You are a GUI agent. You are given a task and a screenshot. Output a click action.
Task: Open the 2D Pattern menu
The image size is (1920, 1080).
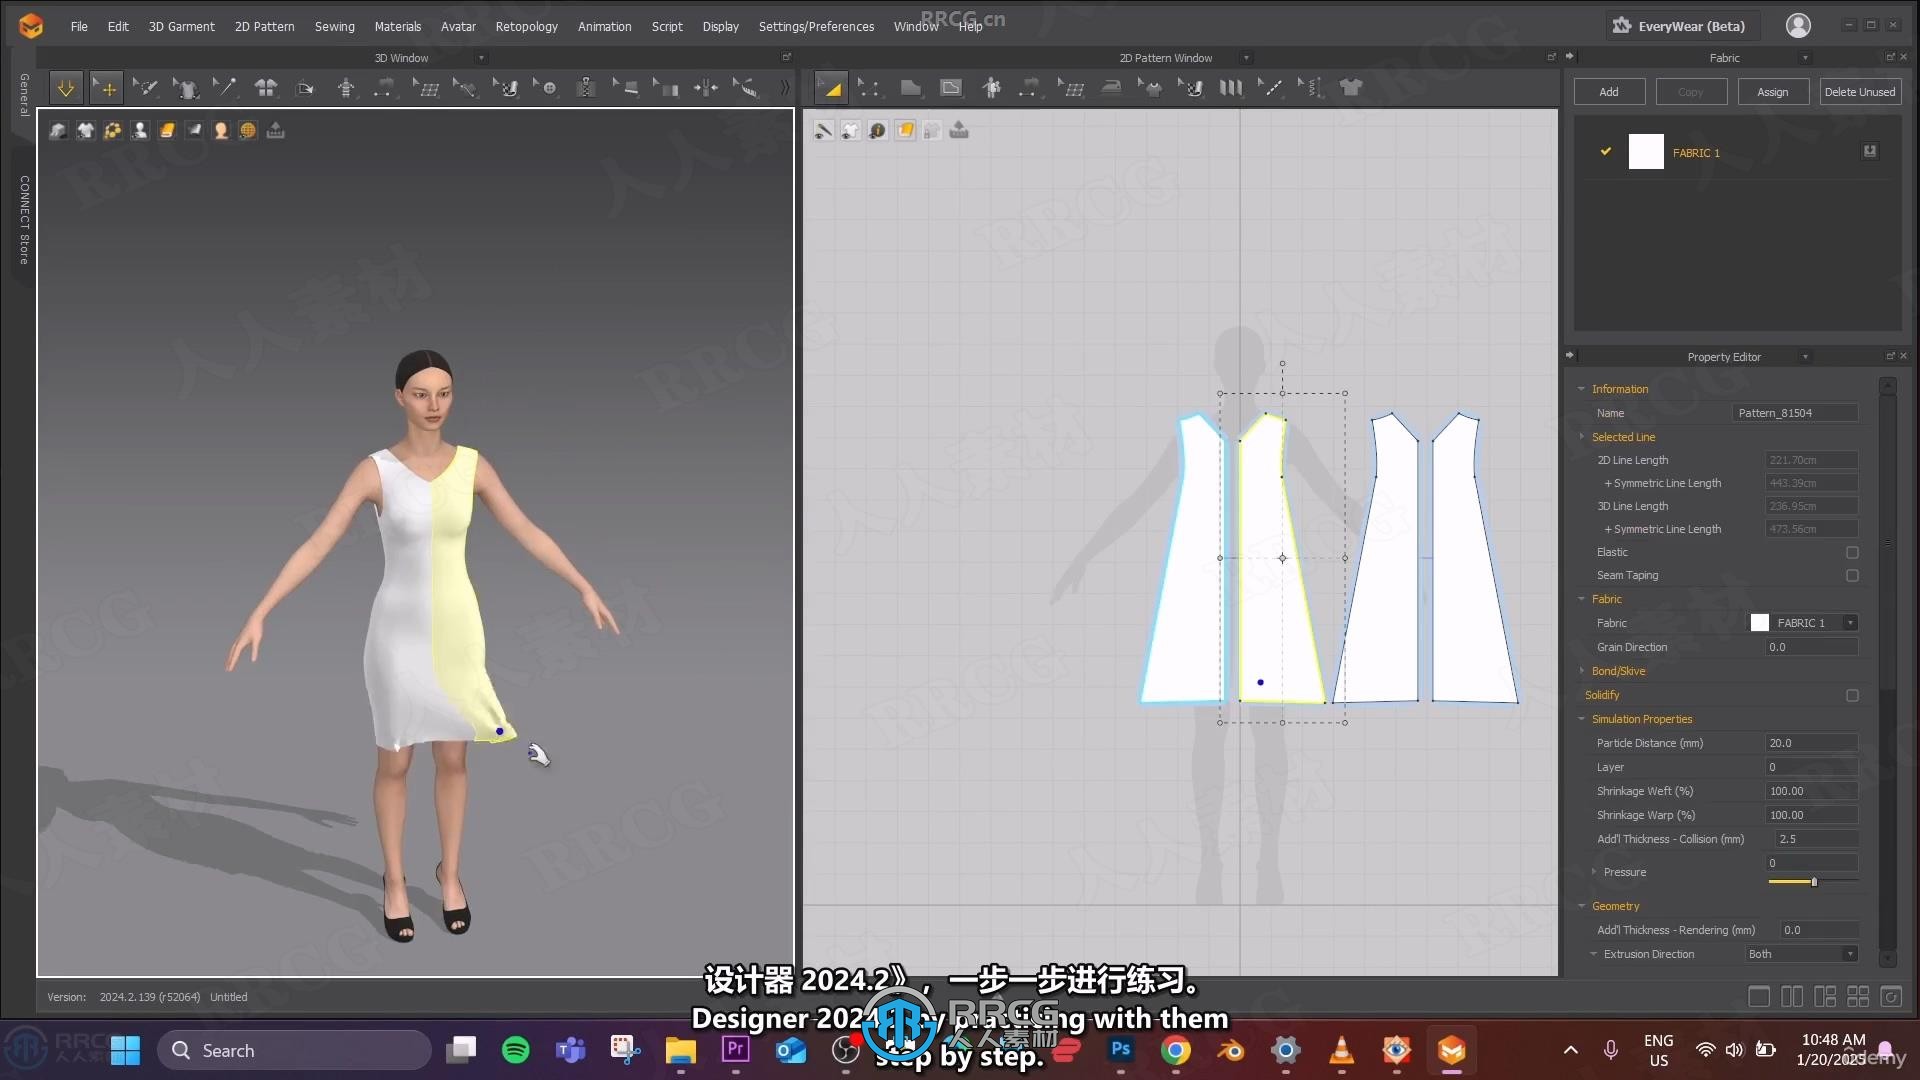pos(264,26)
